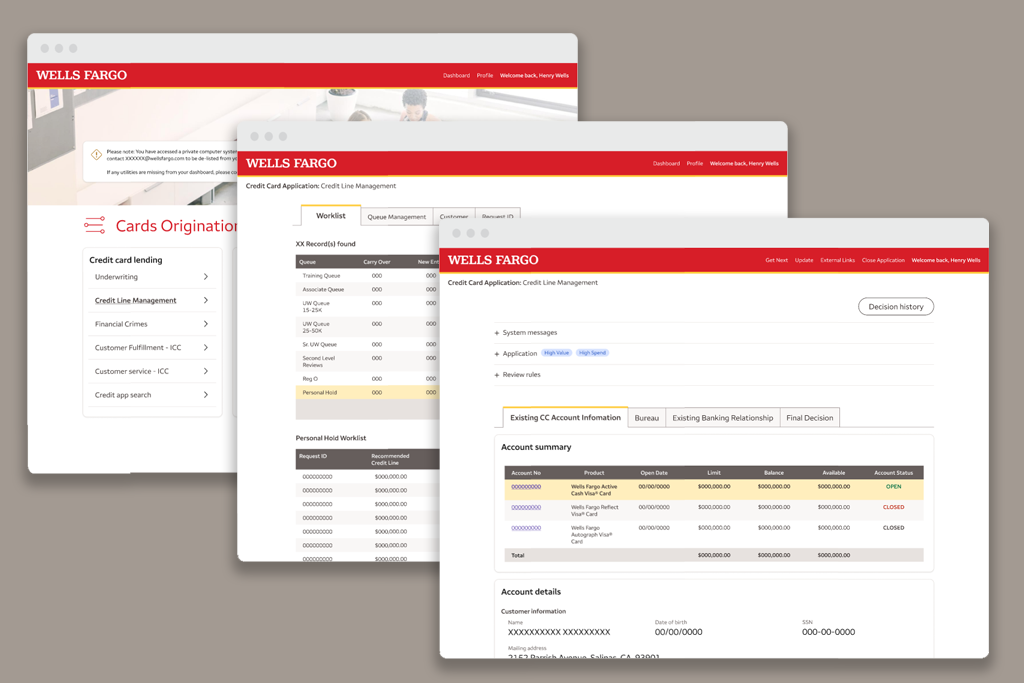Open account number link for Reflect Visa Card

click(526, 507)
